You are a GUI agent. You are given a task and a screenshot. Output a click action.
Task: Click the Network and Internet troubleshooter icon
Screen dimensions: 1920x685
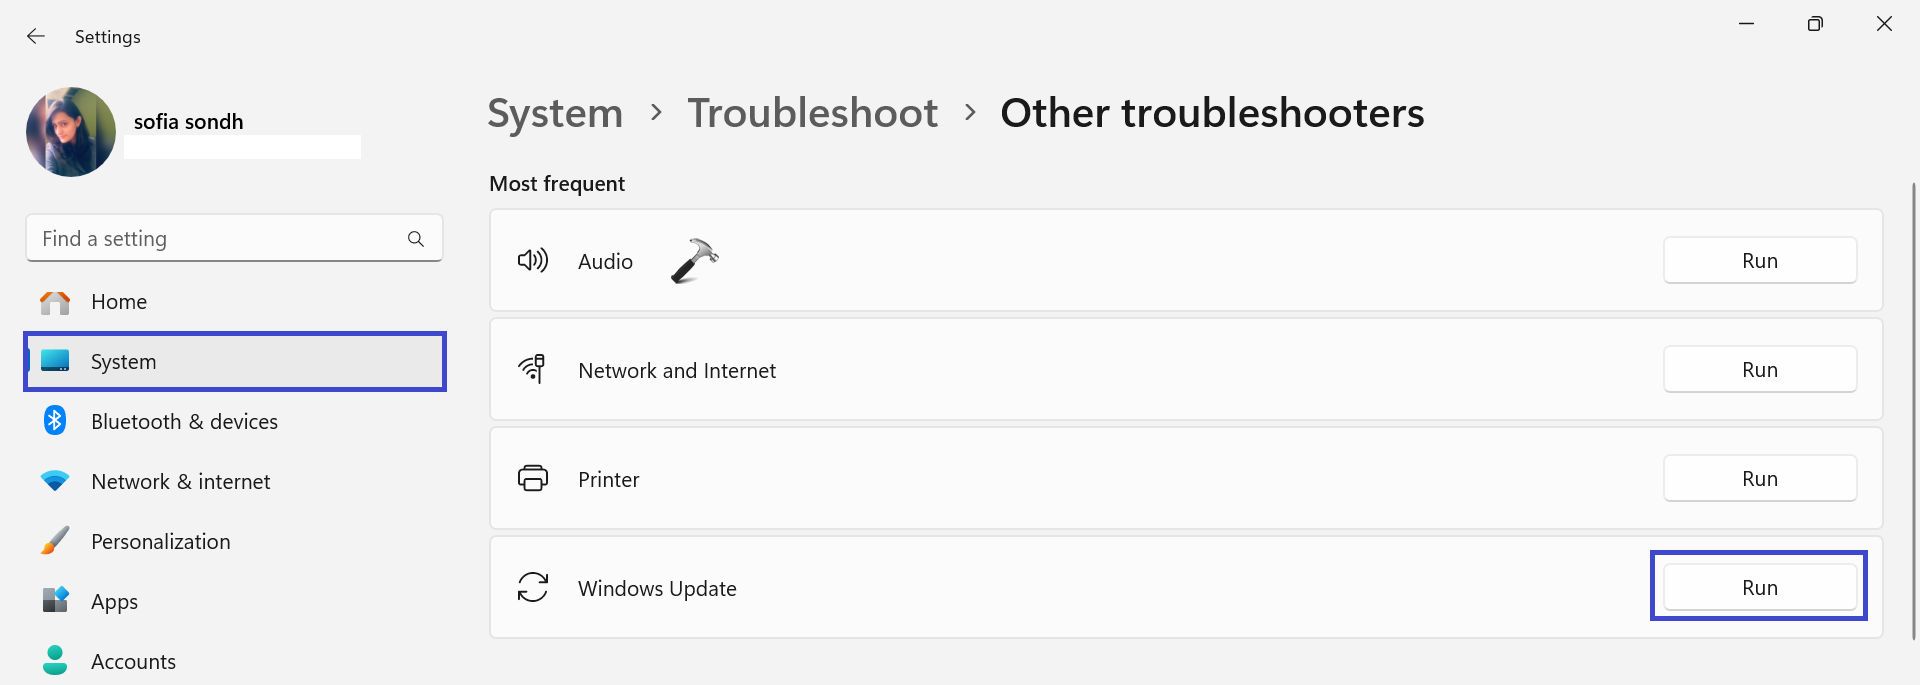(532, 369)
